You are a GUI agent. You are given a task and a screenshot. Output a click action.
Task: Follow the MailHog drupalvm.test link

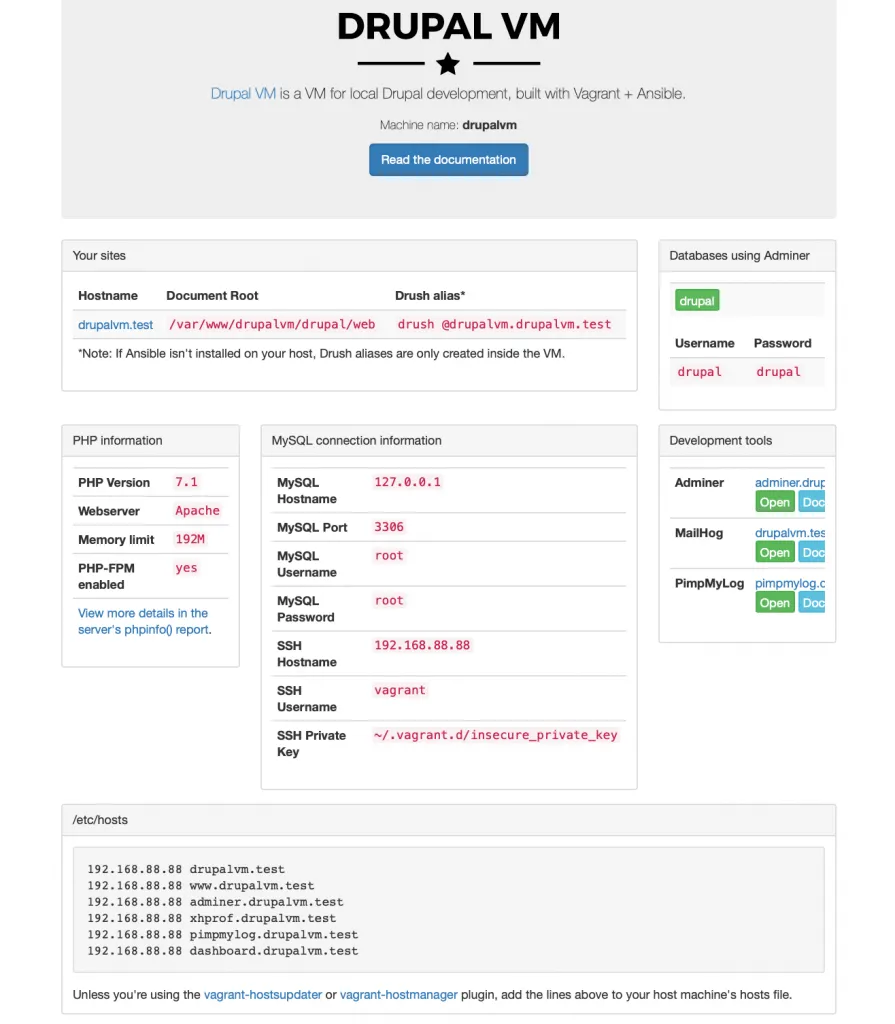(x=790, y=533)
